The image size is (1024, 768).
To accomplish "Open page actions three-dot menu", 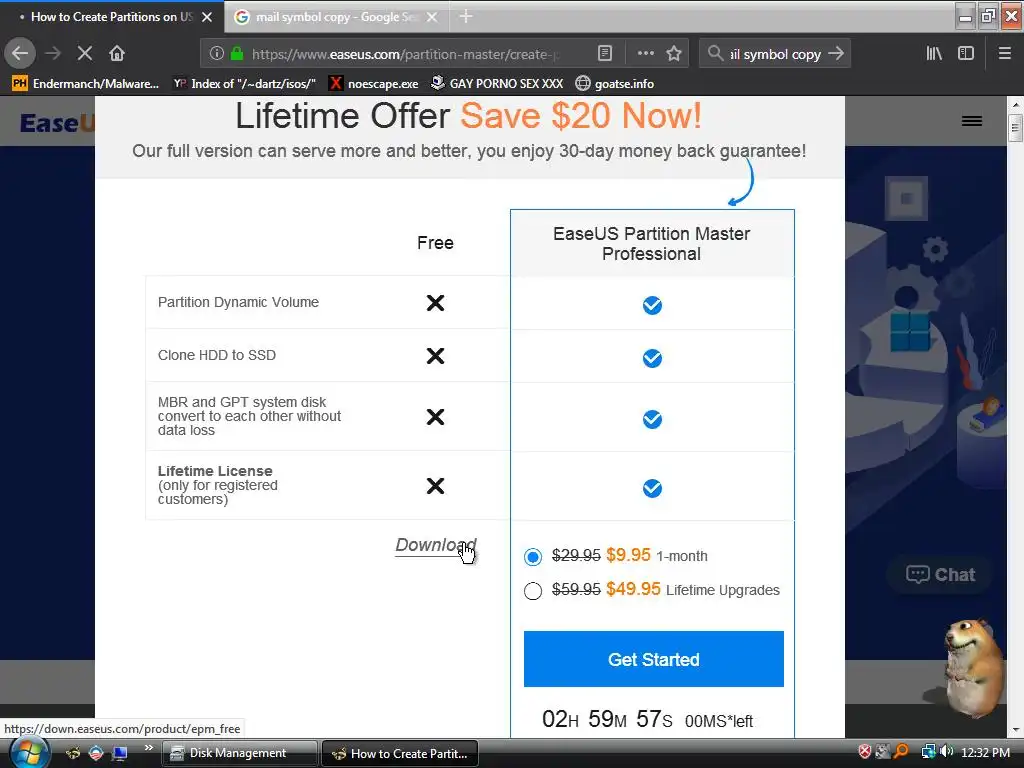I will 645,53.
